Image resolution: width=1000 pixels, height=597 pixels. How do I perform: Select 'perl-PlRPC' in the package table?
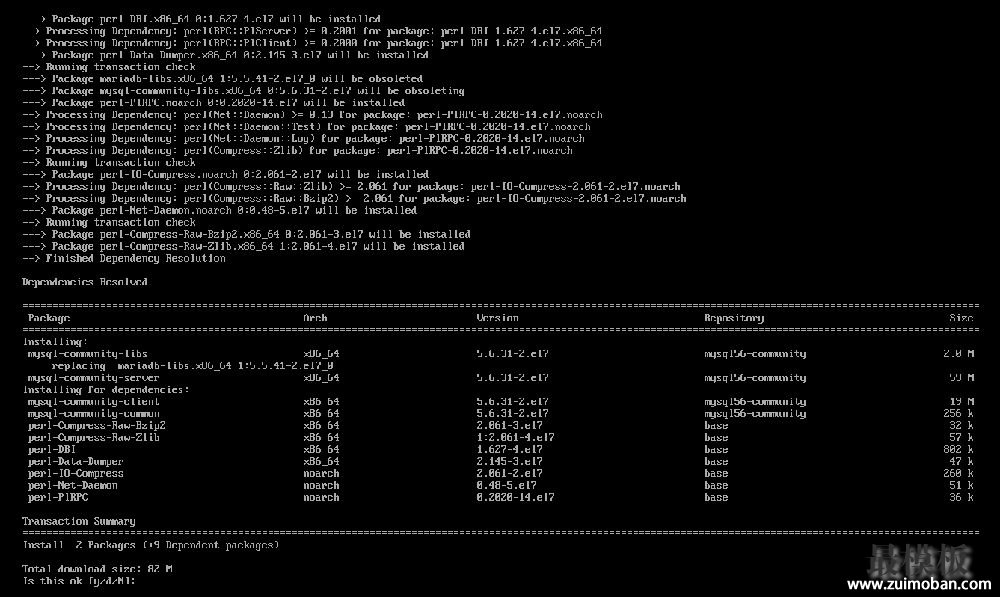click(58, 498)
